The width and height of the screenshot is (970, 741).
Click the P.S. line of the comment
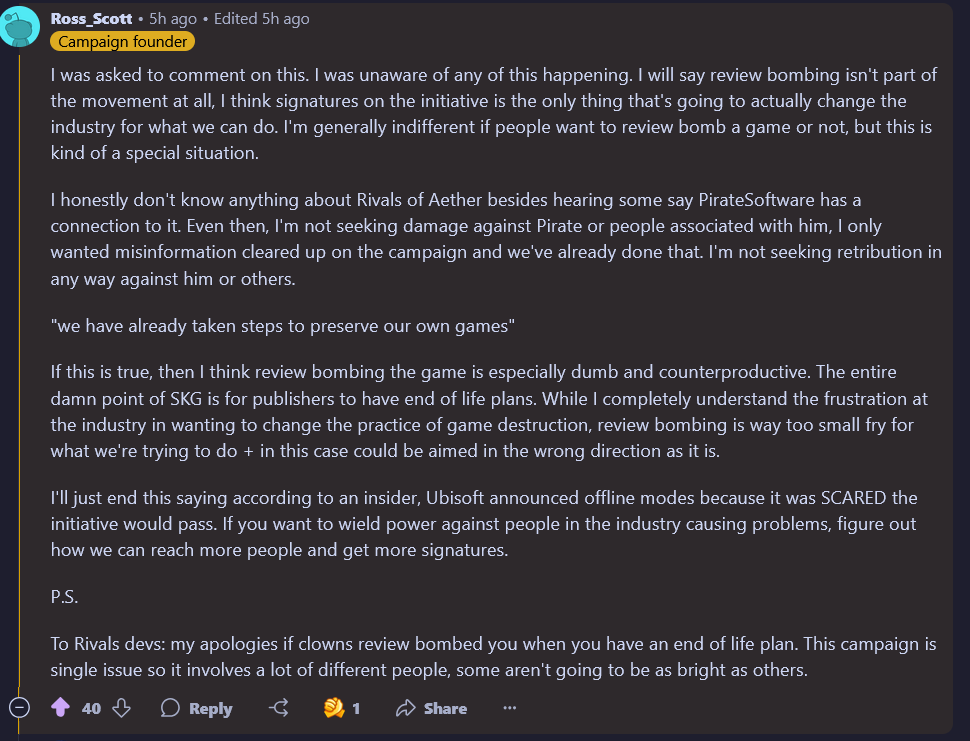click(x=64, y=597)
